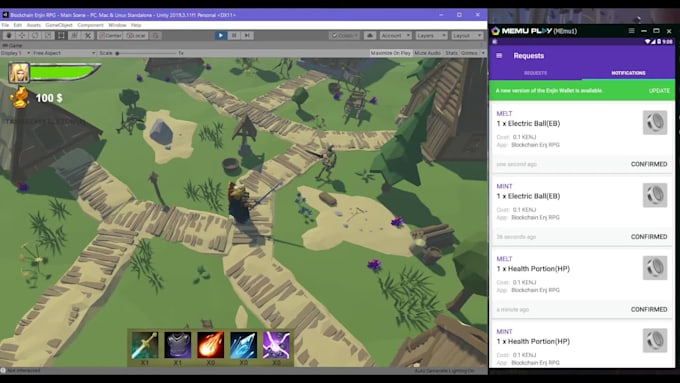The image size is (680, 383).
Task: Select the armor item in hotbar
Action: [177, 345]
